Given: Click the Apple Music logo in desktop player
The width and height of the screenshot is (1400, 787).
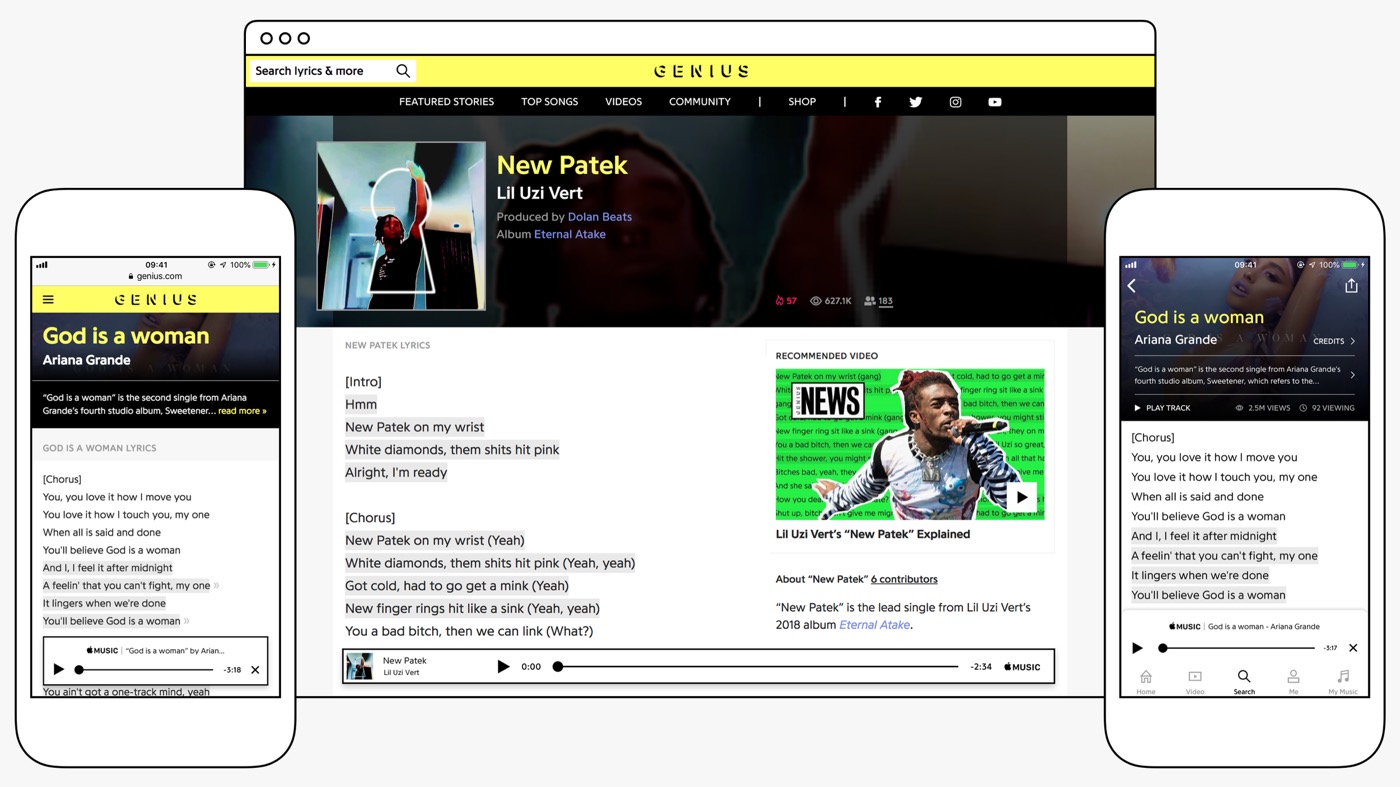Looking at the screenshot, I should 1022,667.
